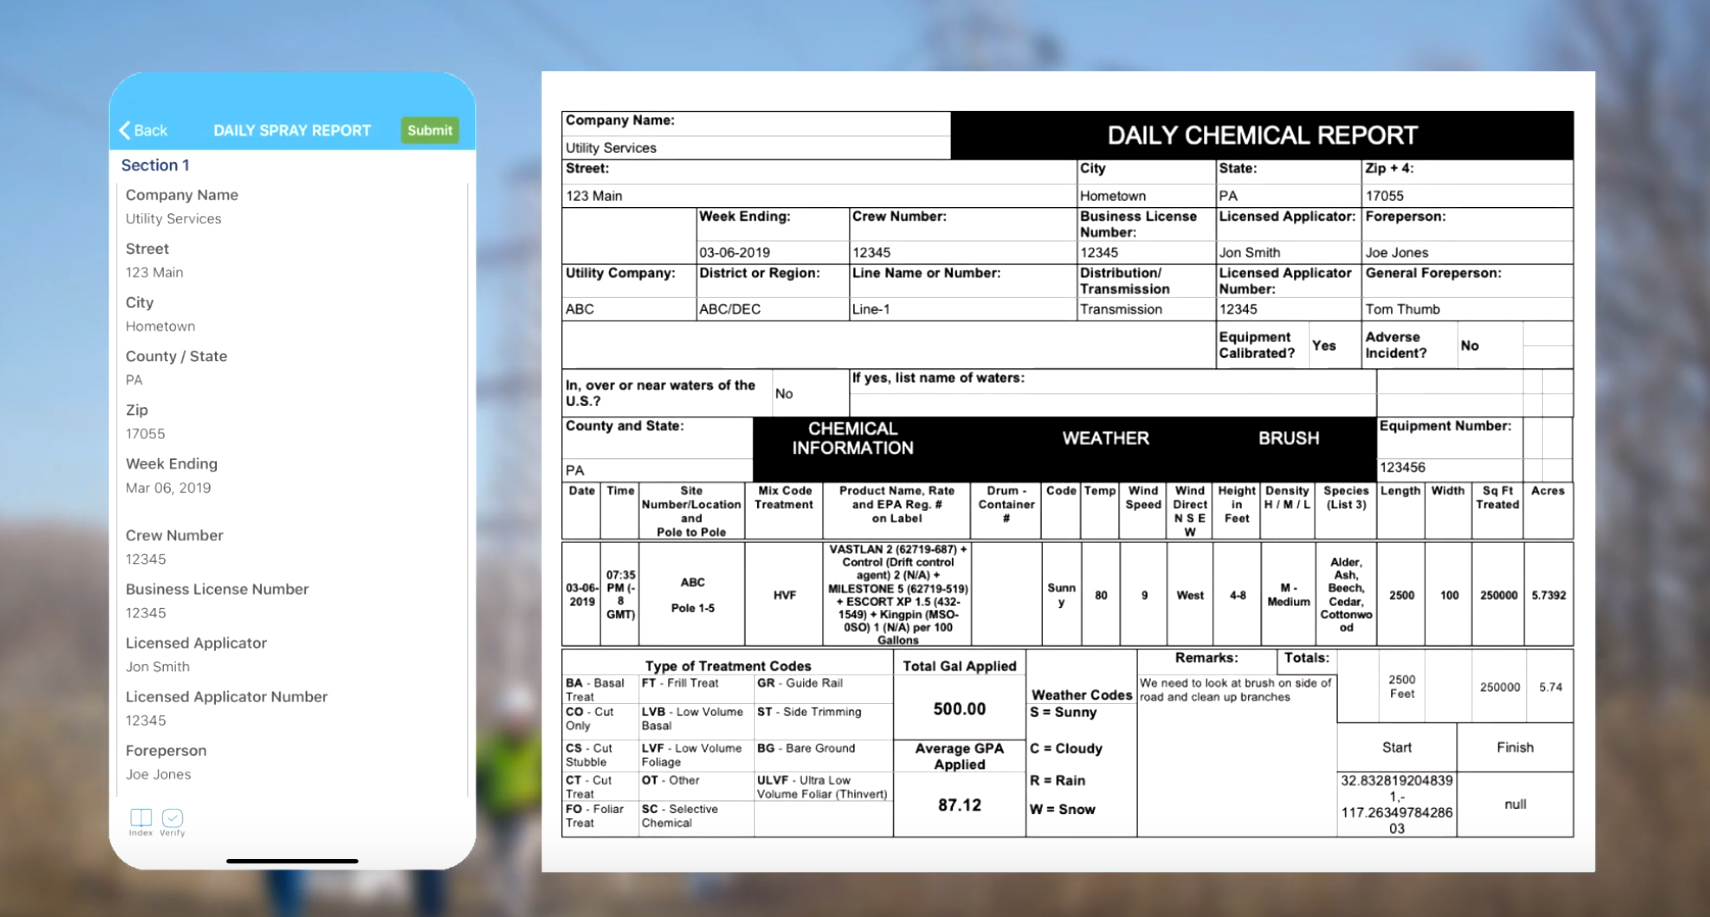Select the Section 1 header
1710x917 pixels.
pos(155,165)
